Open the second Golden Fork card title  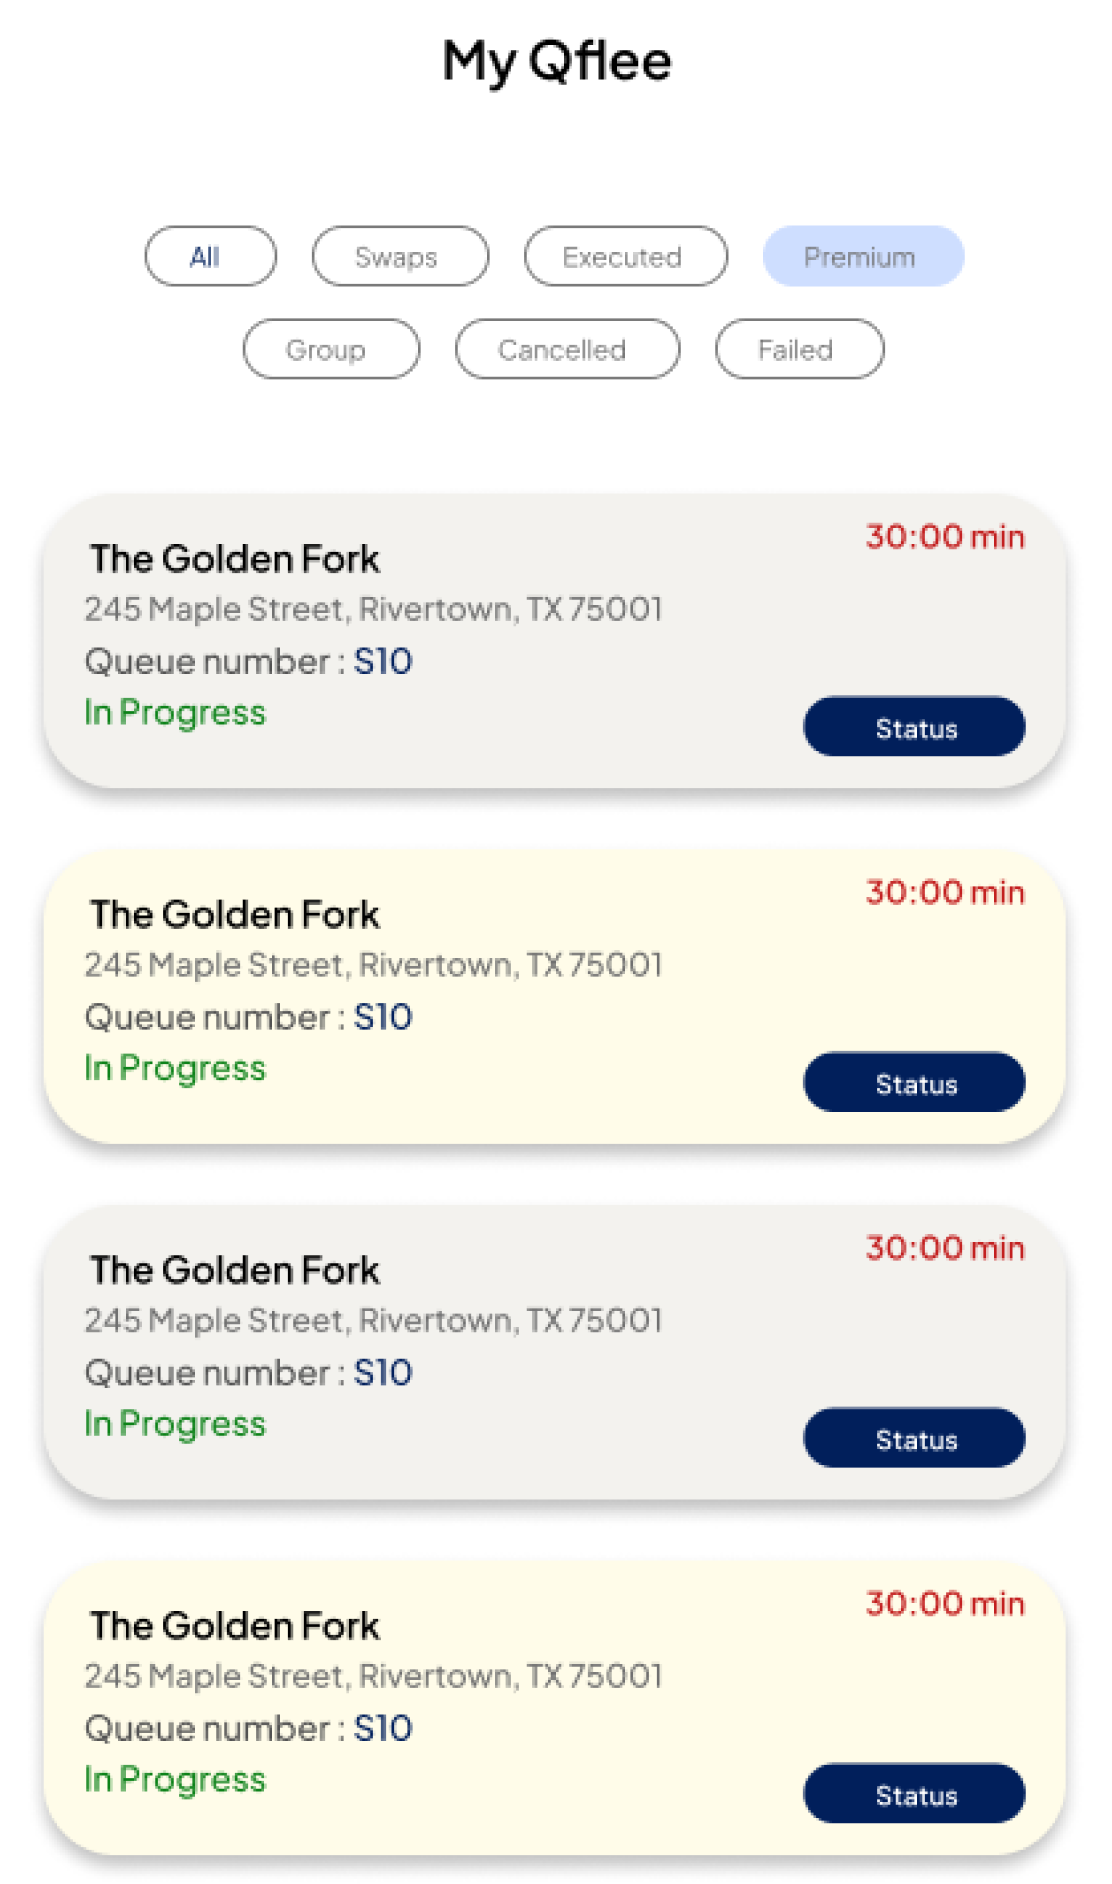click(235, 915)
